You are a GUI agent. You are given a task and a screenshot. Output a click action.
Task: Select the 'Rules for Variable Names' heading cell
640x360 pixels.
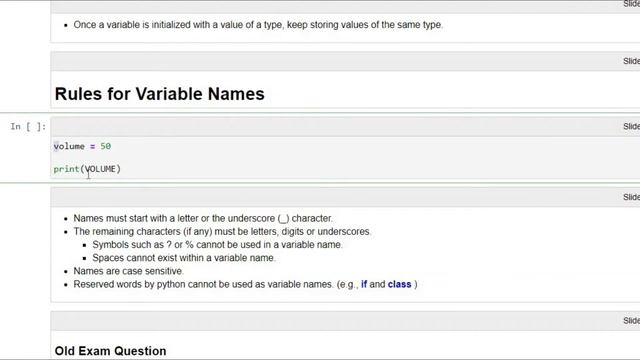[x=160, y=94]
